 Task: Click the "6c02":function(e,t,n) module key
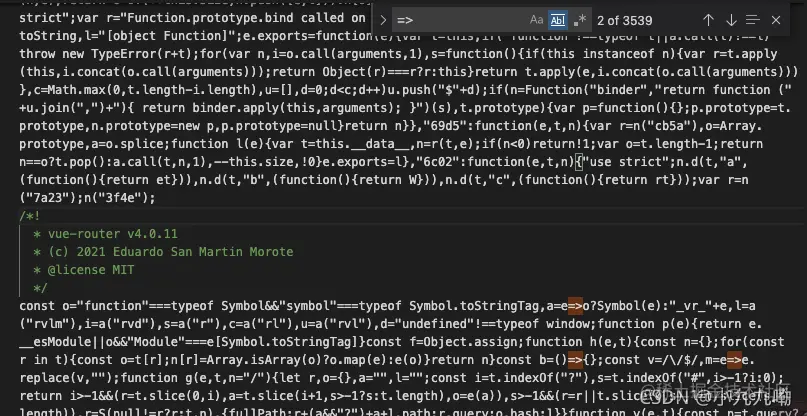coord(495,162)
